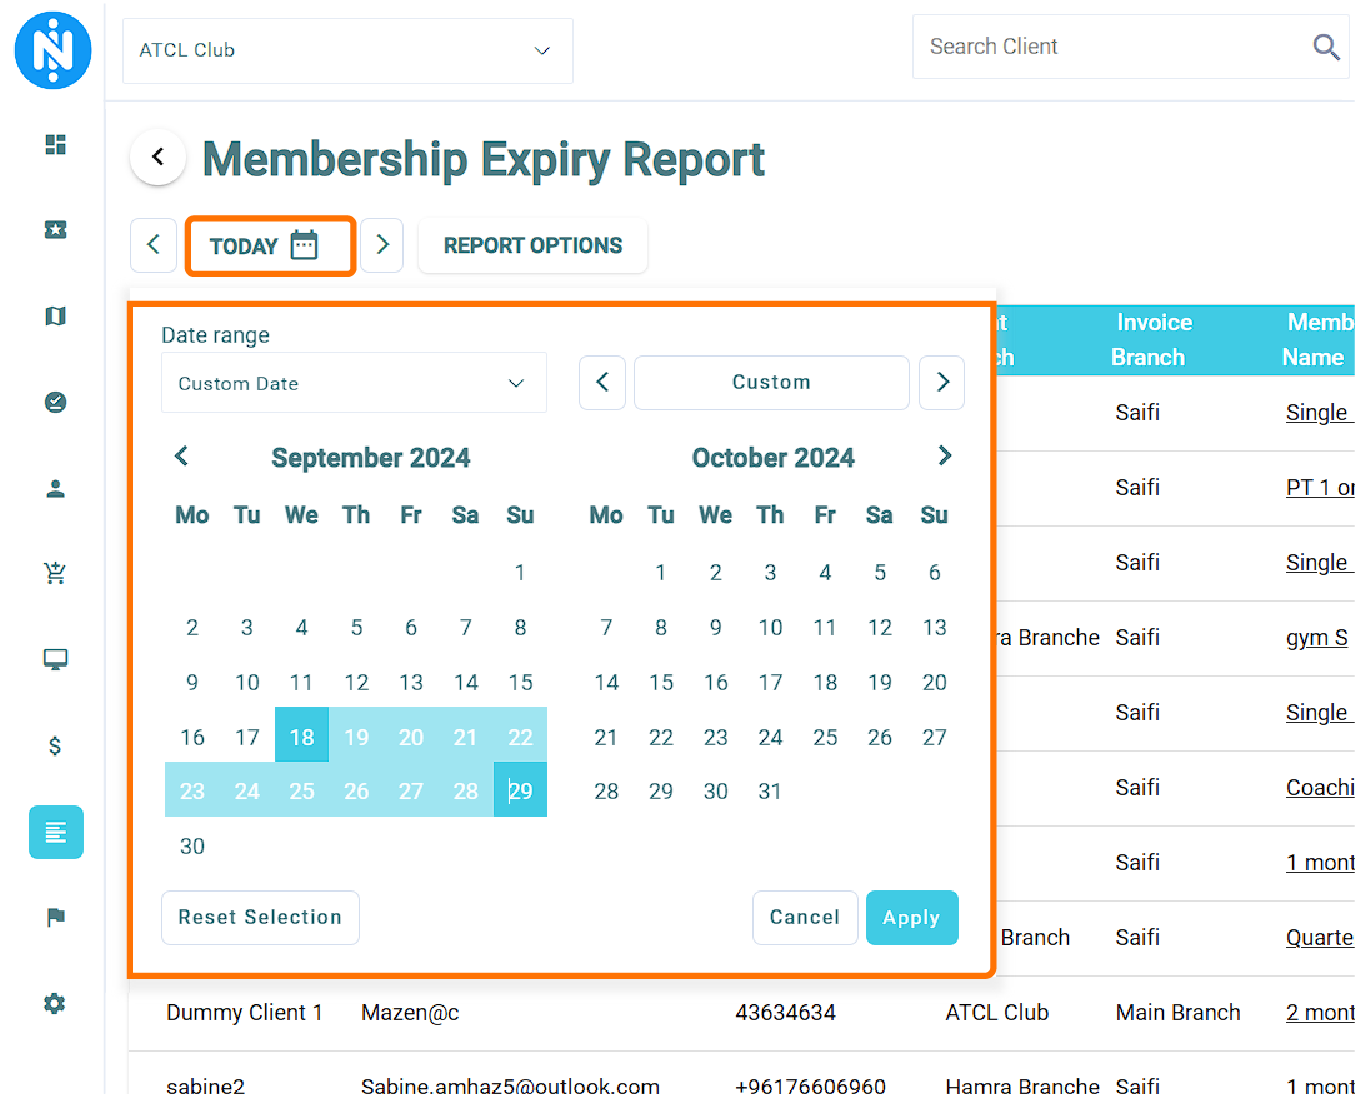The width and height of the screenshot is (1356, 1094).
Task: Open the Custom Date dropdown
Action: click(353, 383)
